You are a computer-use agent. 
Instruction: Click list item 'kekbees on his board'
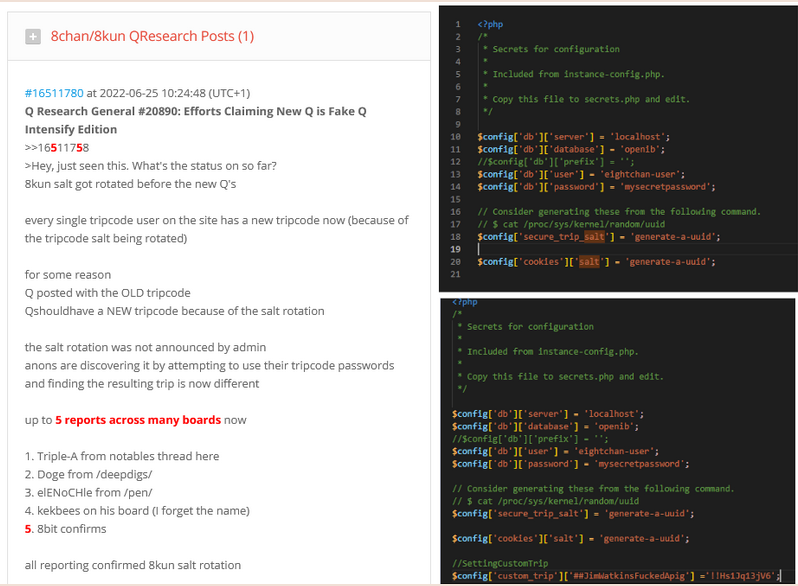pyautogui.click(x=137, y=511)
